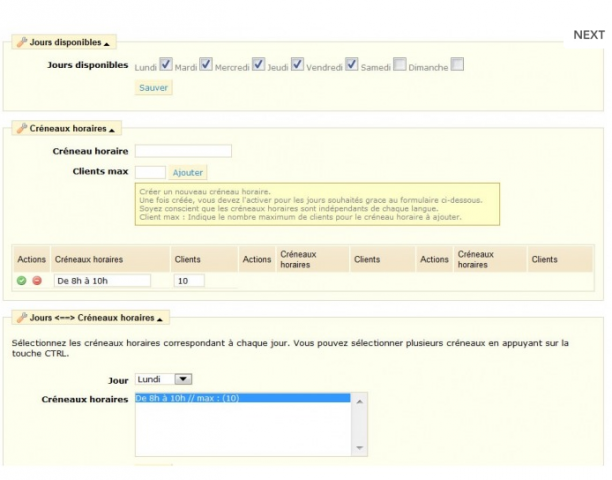
Task: Click the Clients max input field
Action: click(150, 172)
